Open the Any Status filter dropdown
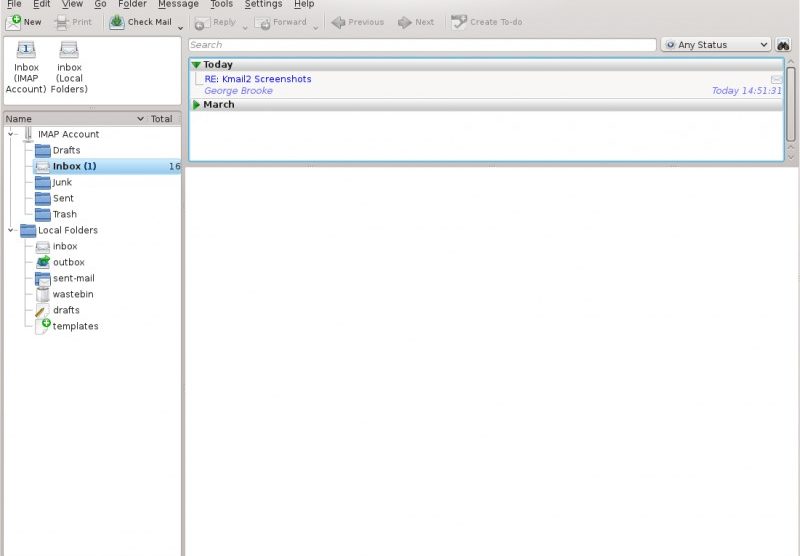The height and width of the screenshot is (556, 800). click(x=715, y=45)
